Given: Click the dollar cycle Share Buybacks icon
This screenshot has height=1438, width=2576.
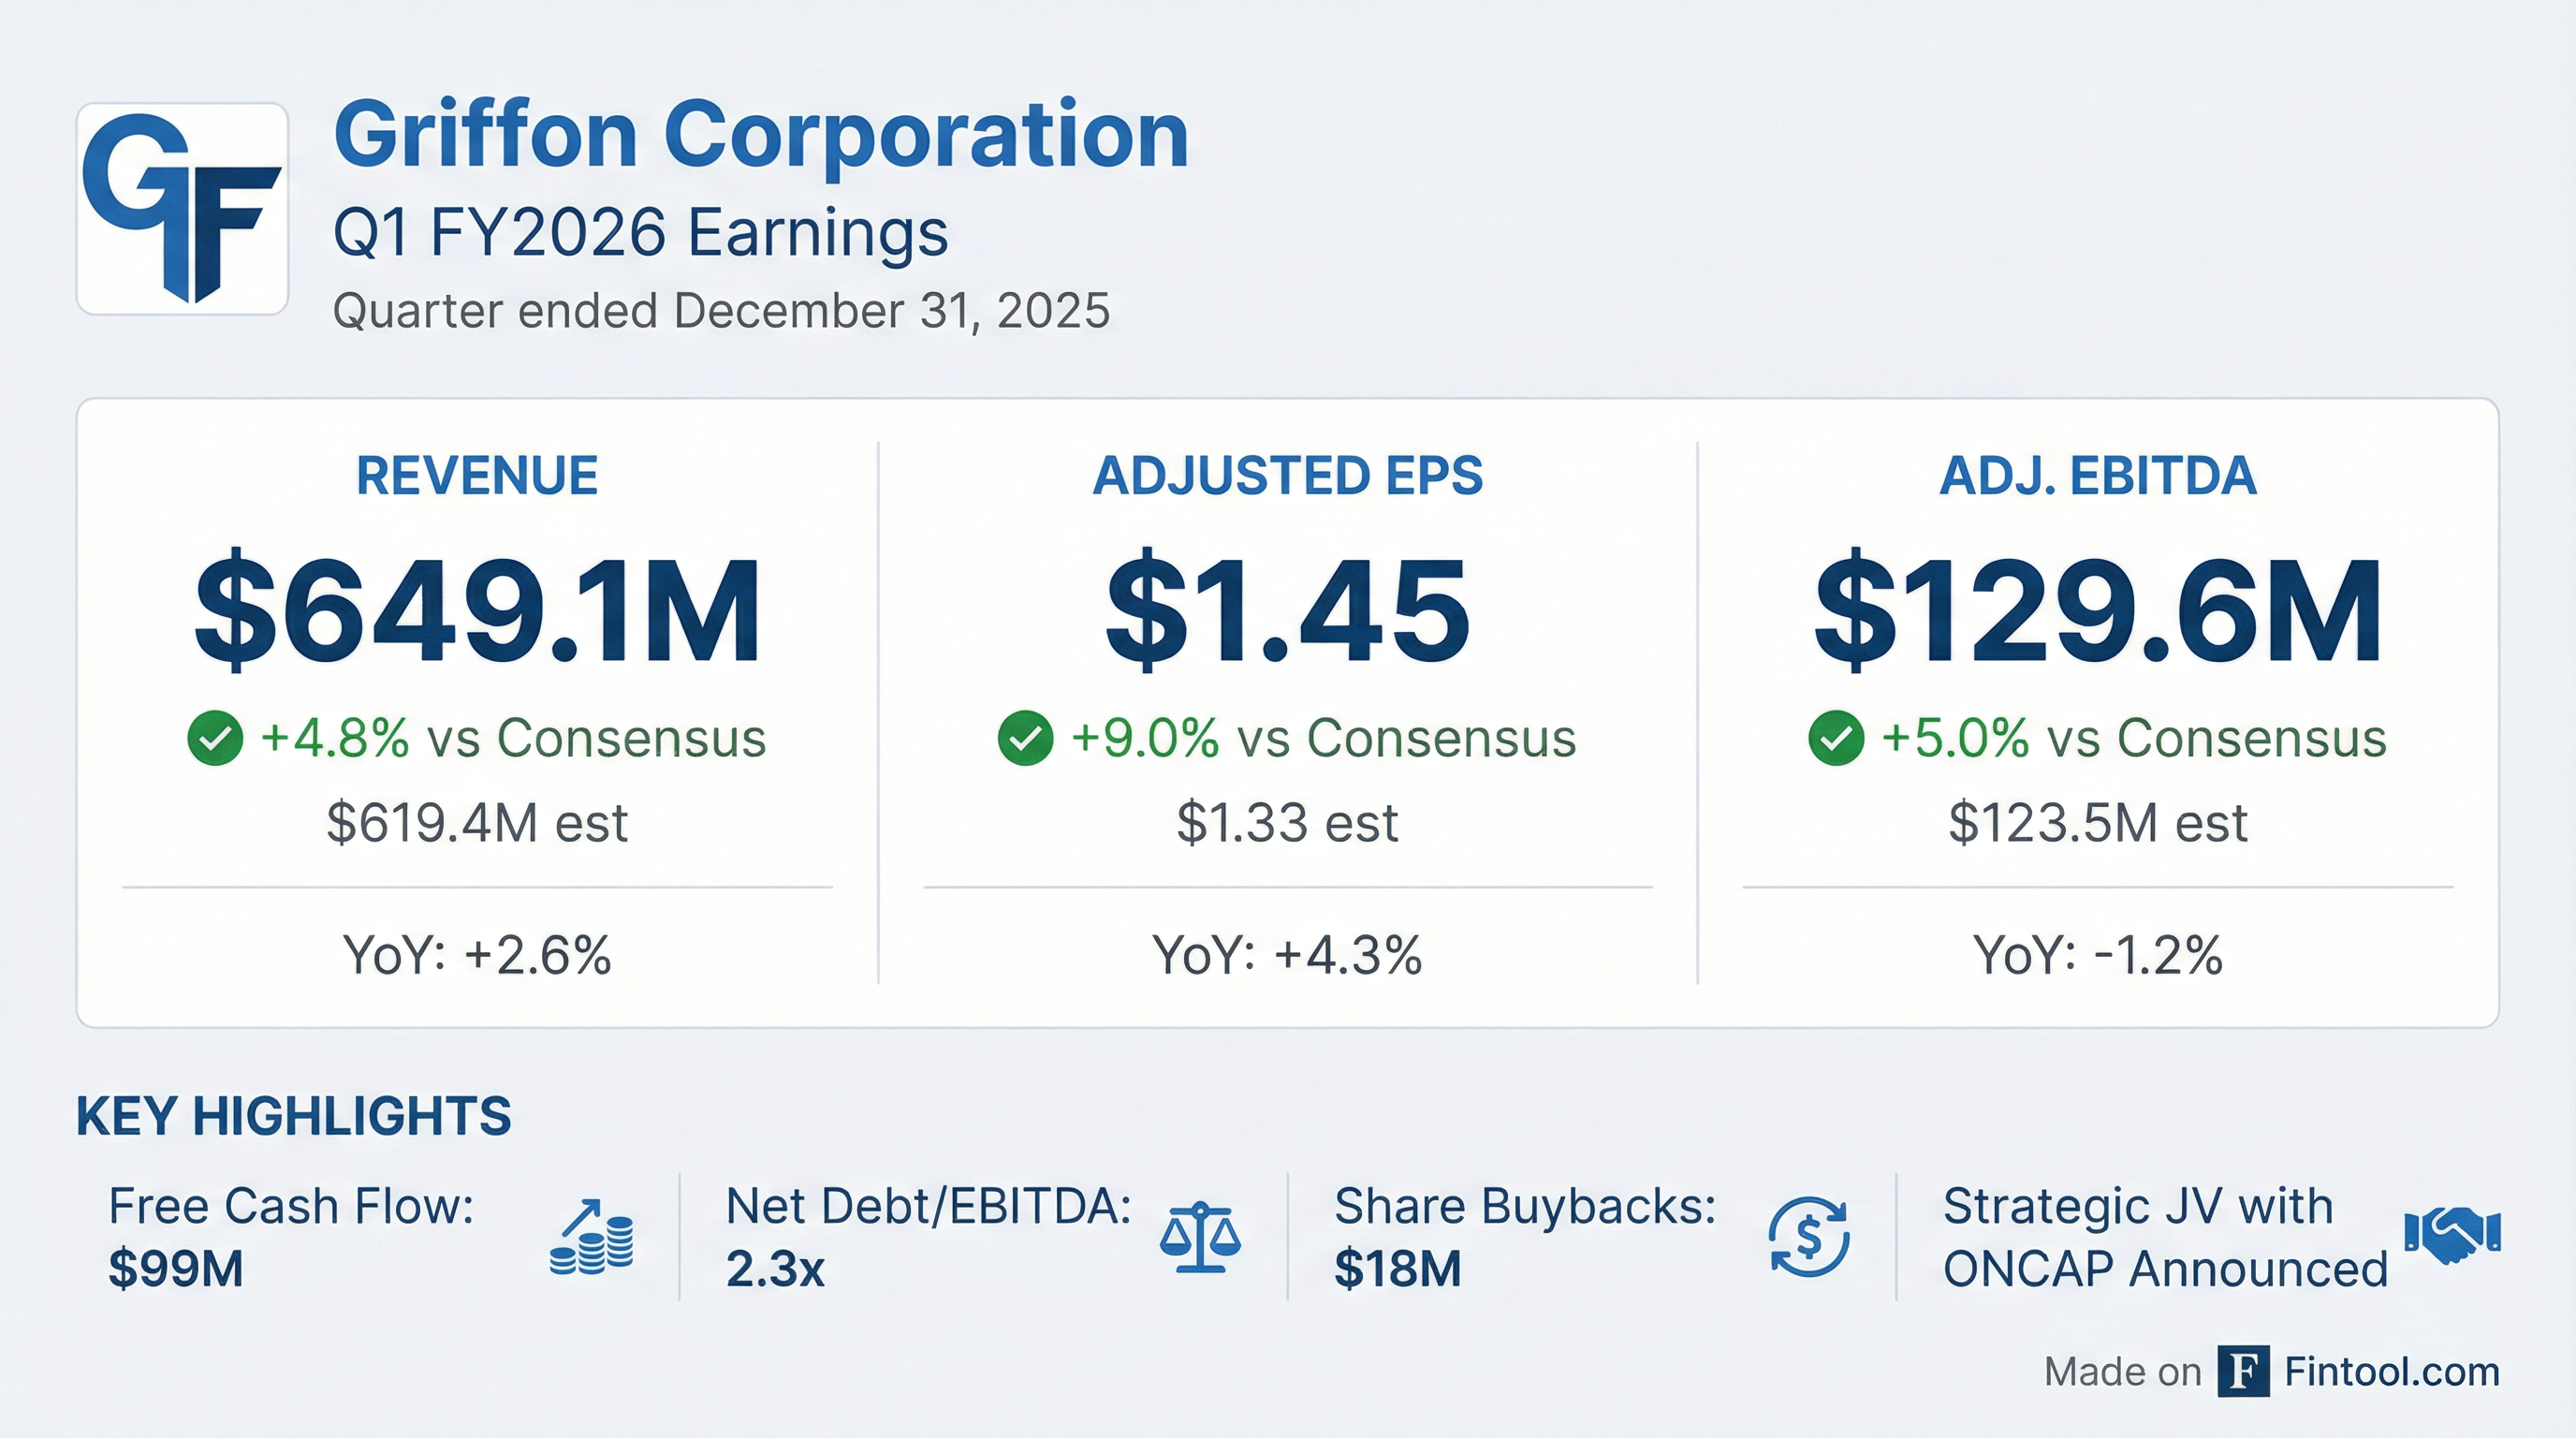Looking at the screenshot, I should pyautogui.click(x=1808, y=1238).
